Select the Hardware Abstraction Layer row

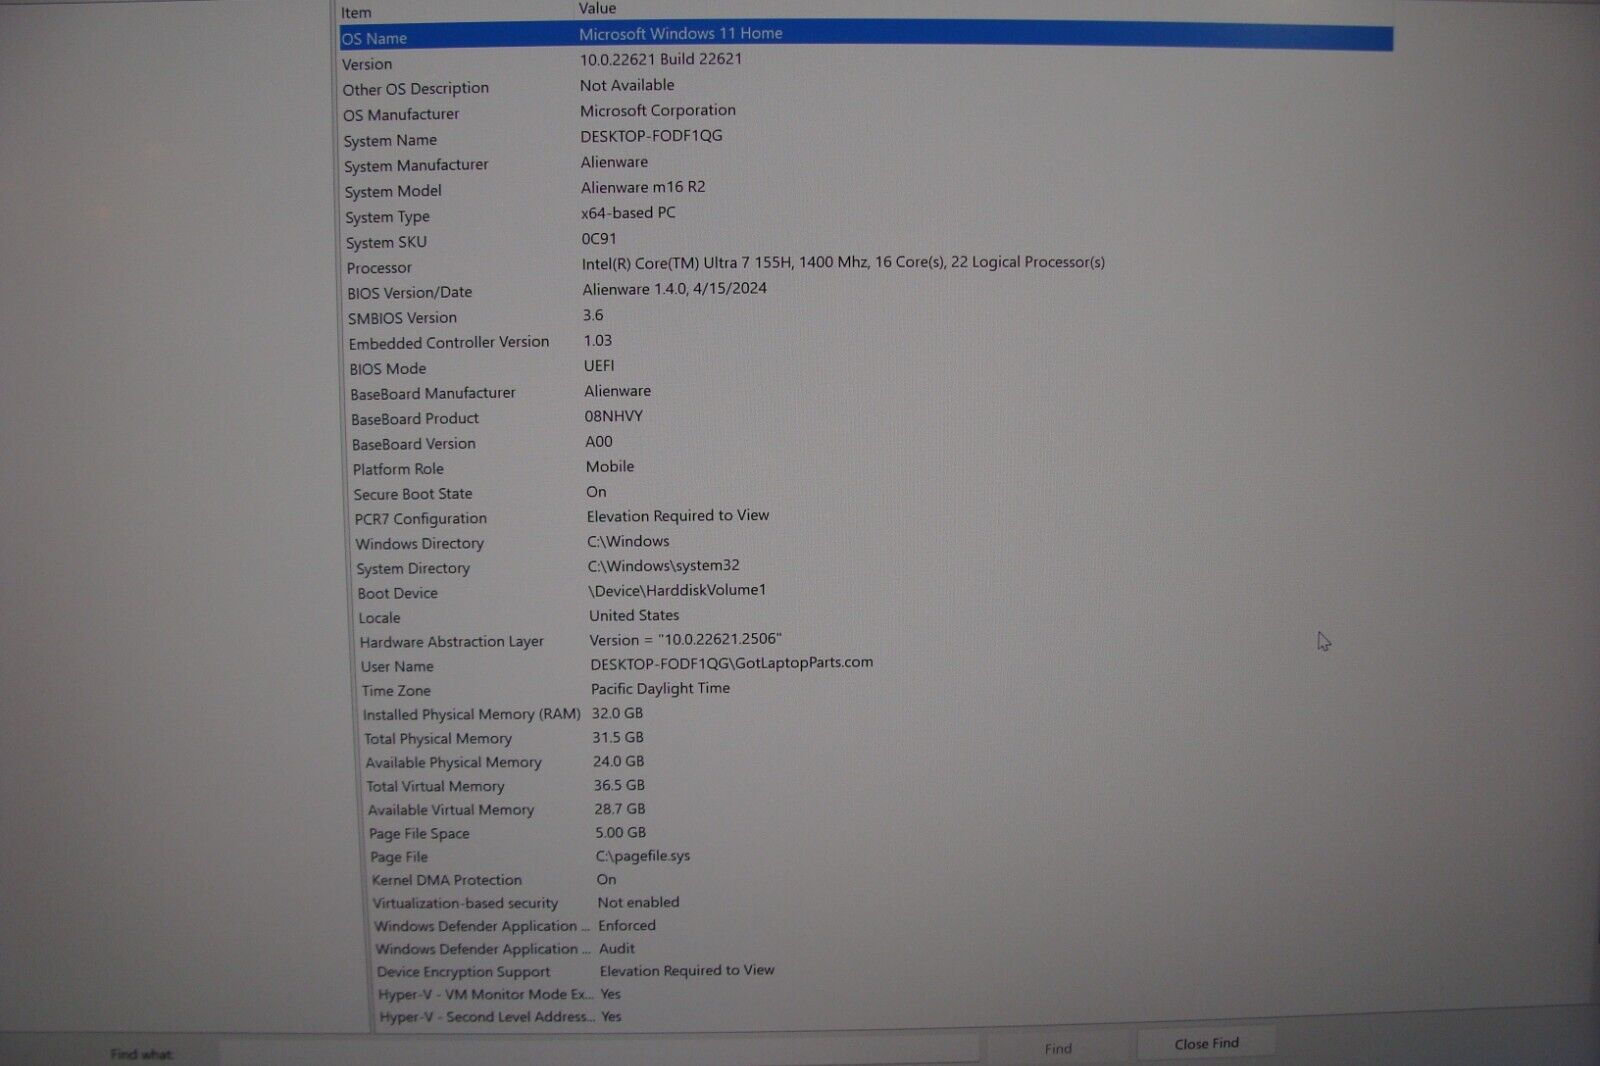(x=866, y=641)
